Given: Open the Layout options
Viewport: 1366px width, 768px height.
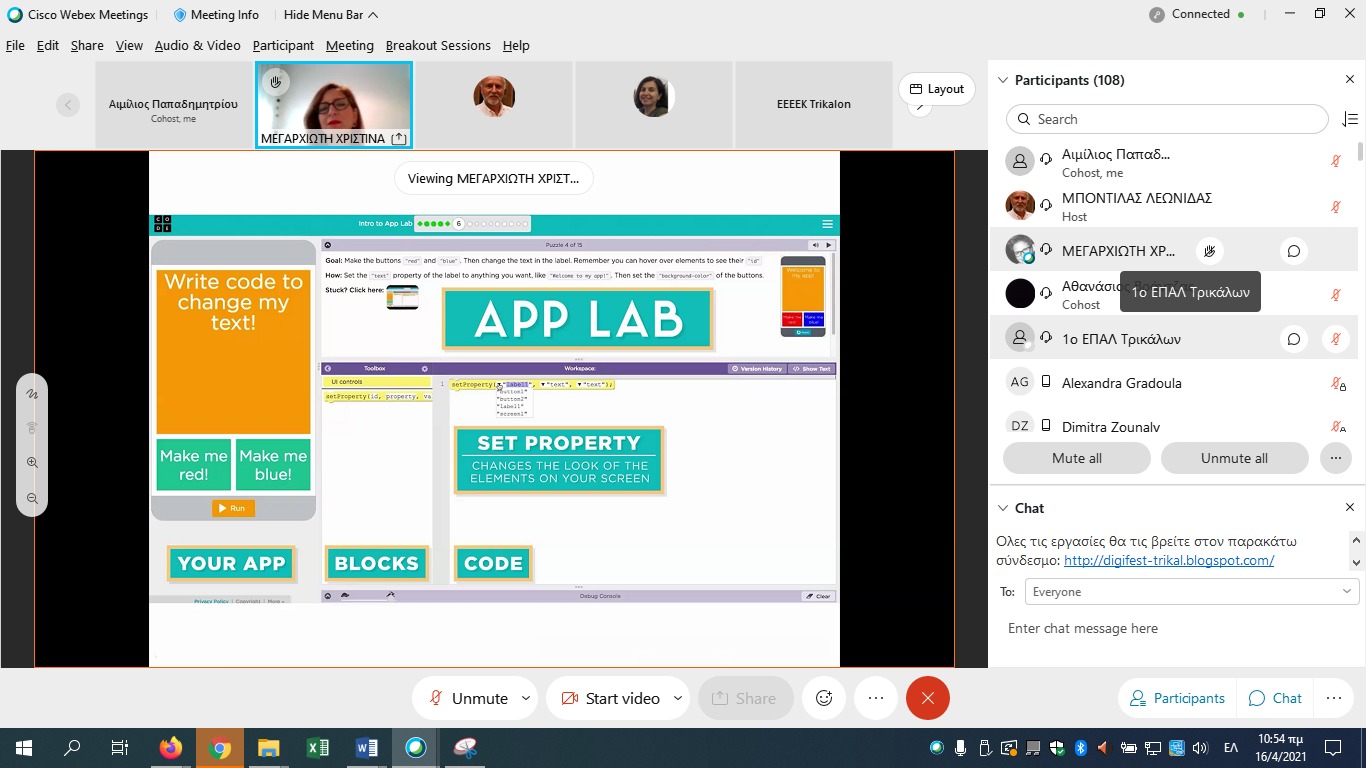Looking at the screenshot, I should pos(937,89).
